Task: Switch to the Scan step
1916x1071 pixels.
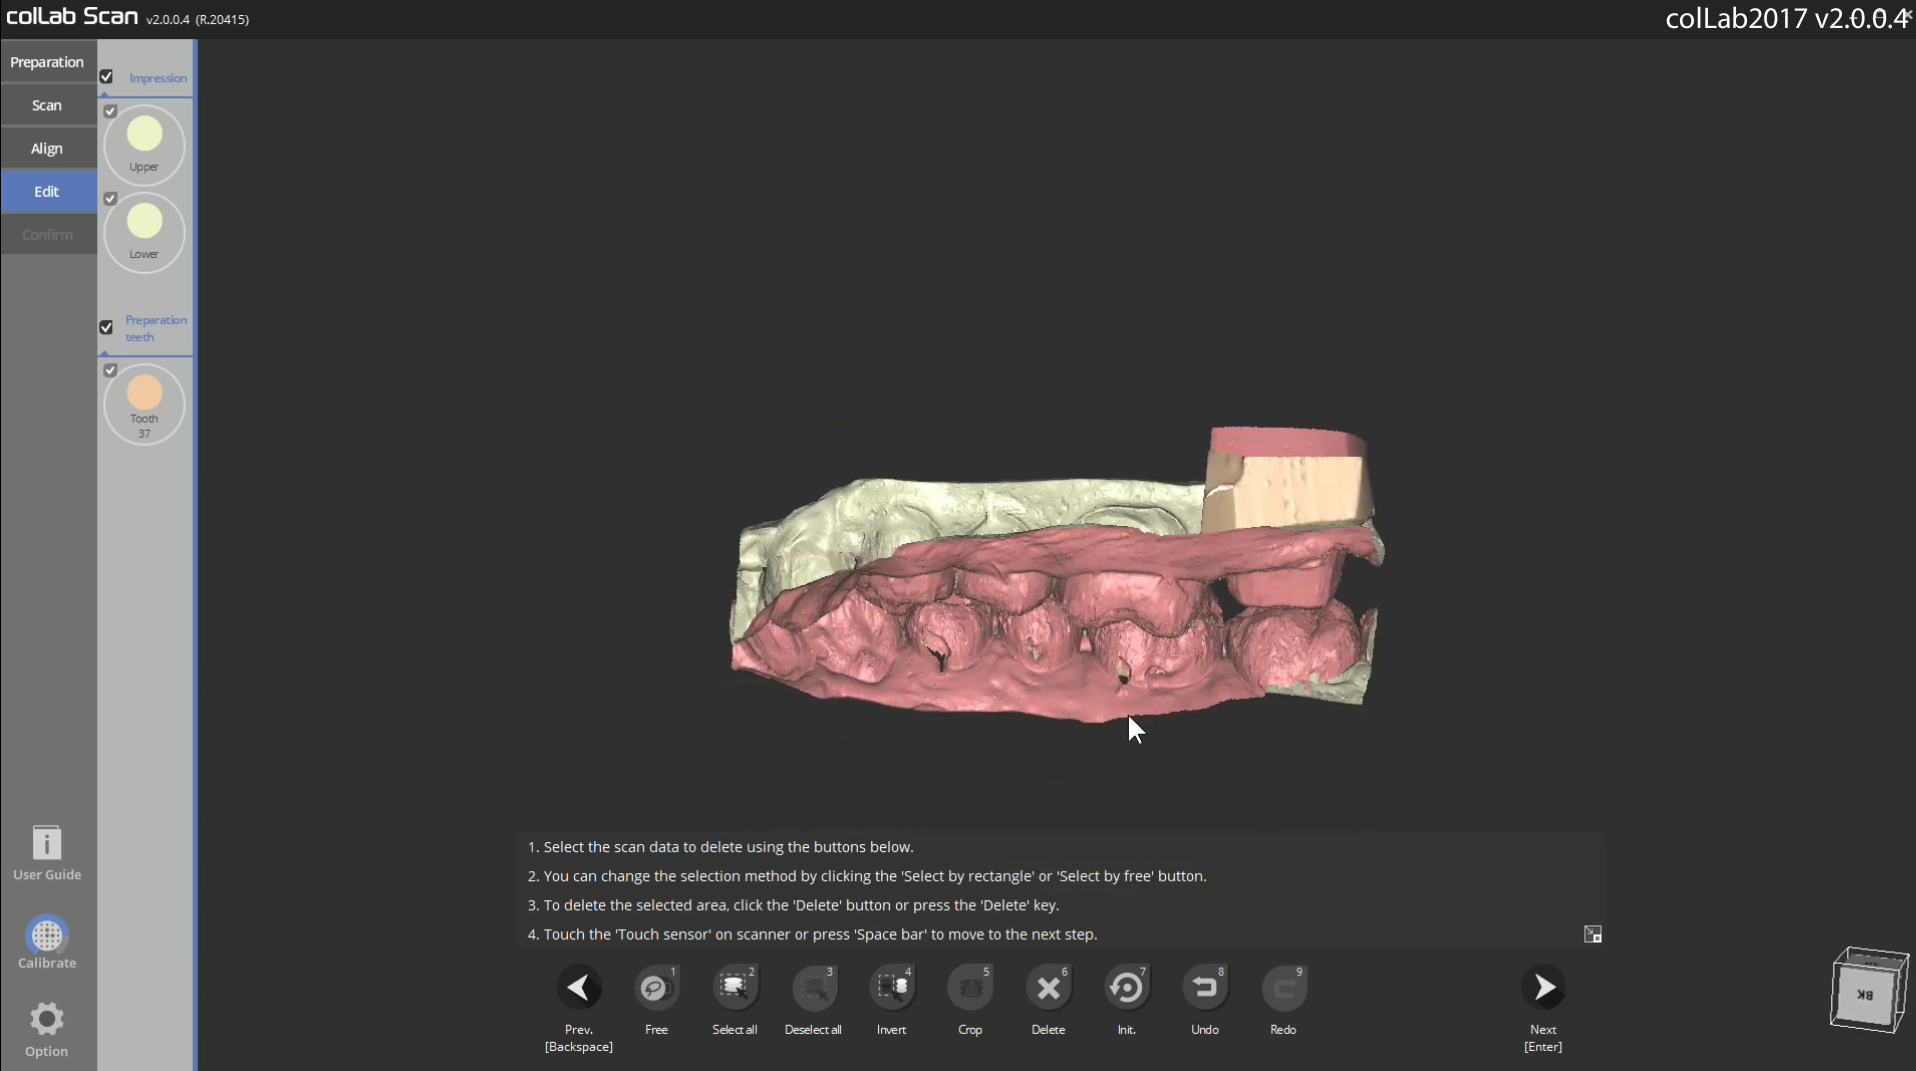Action: [x=48, y=105]
